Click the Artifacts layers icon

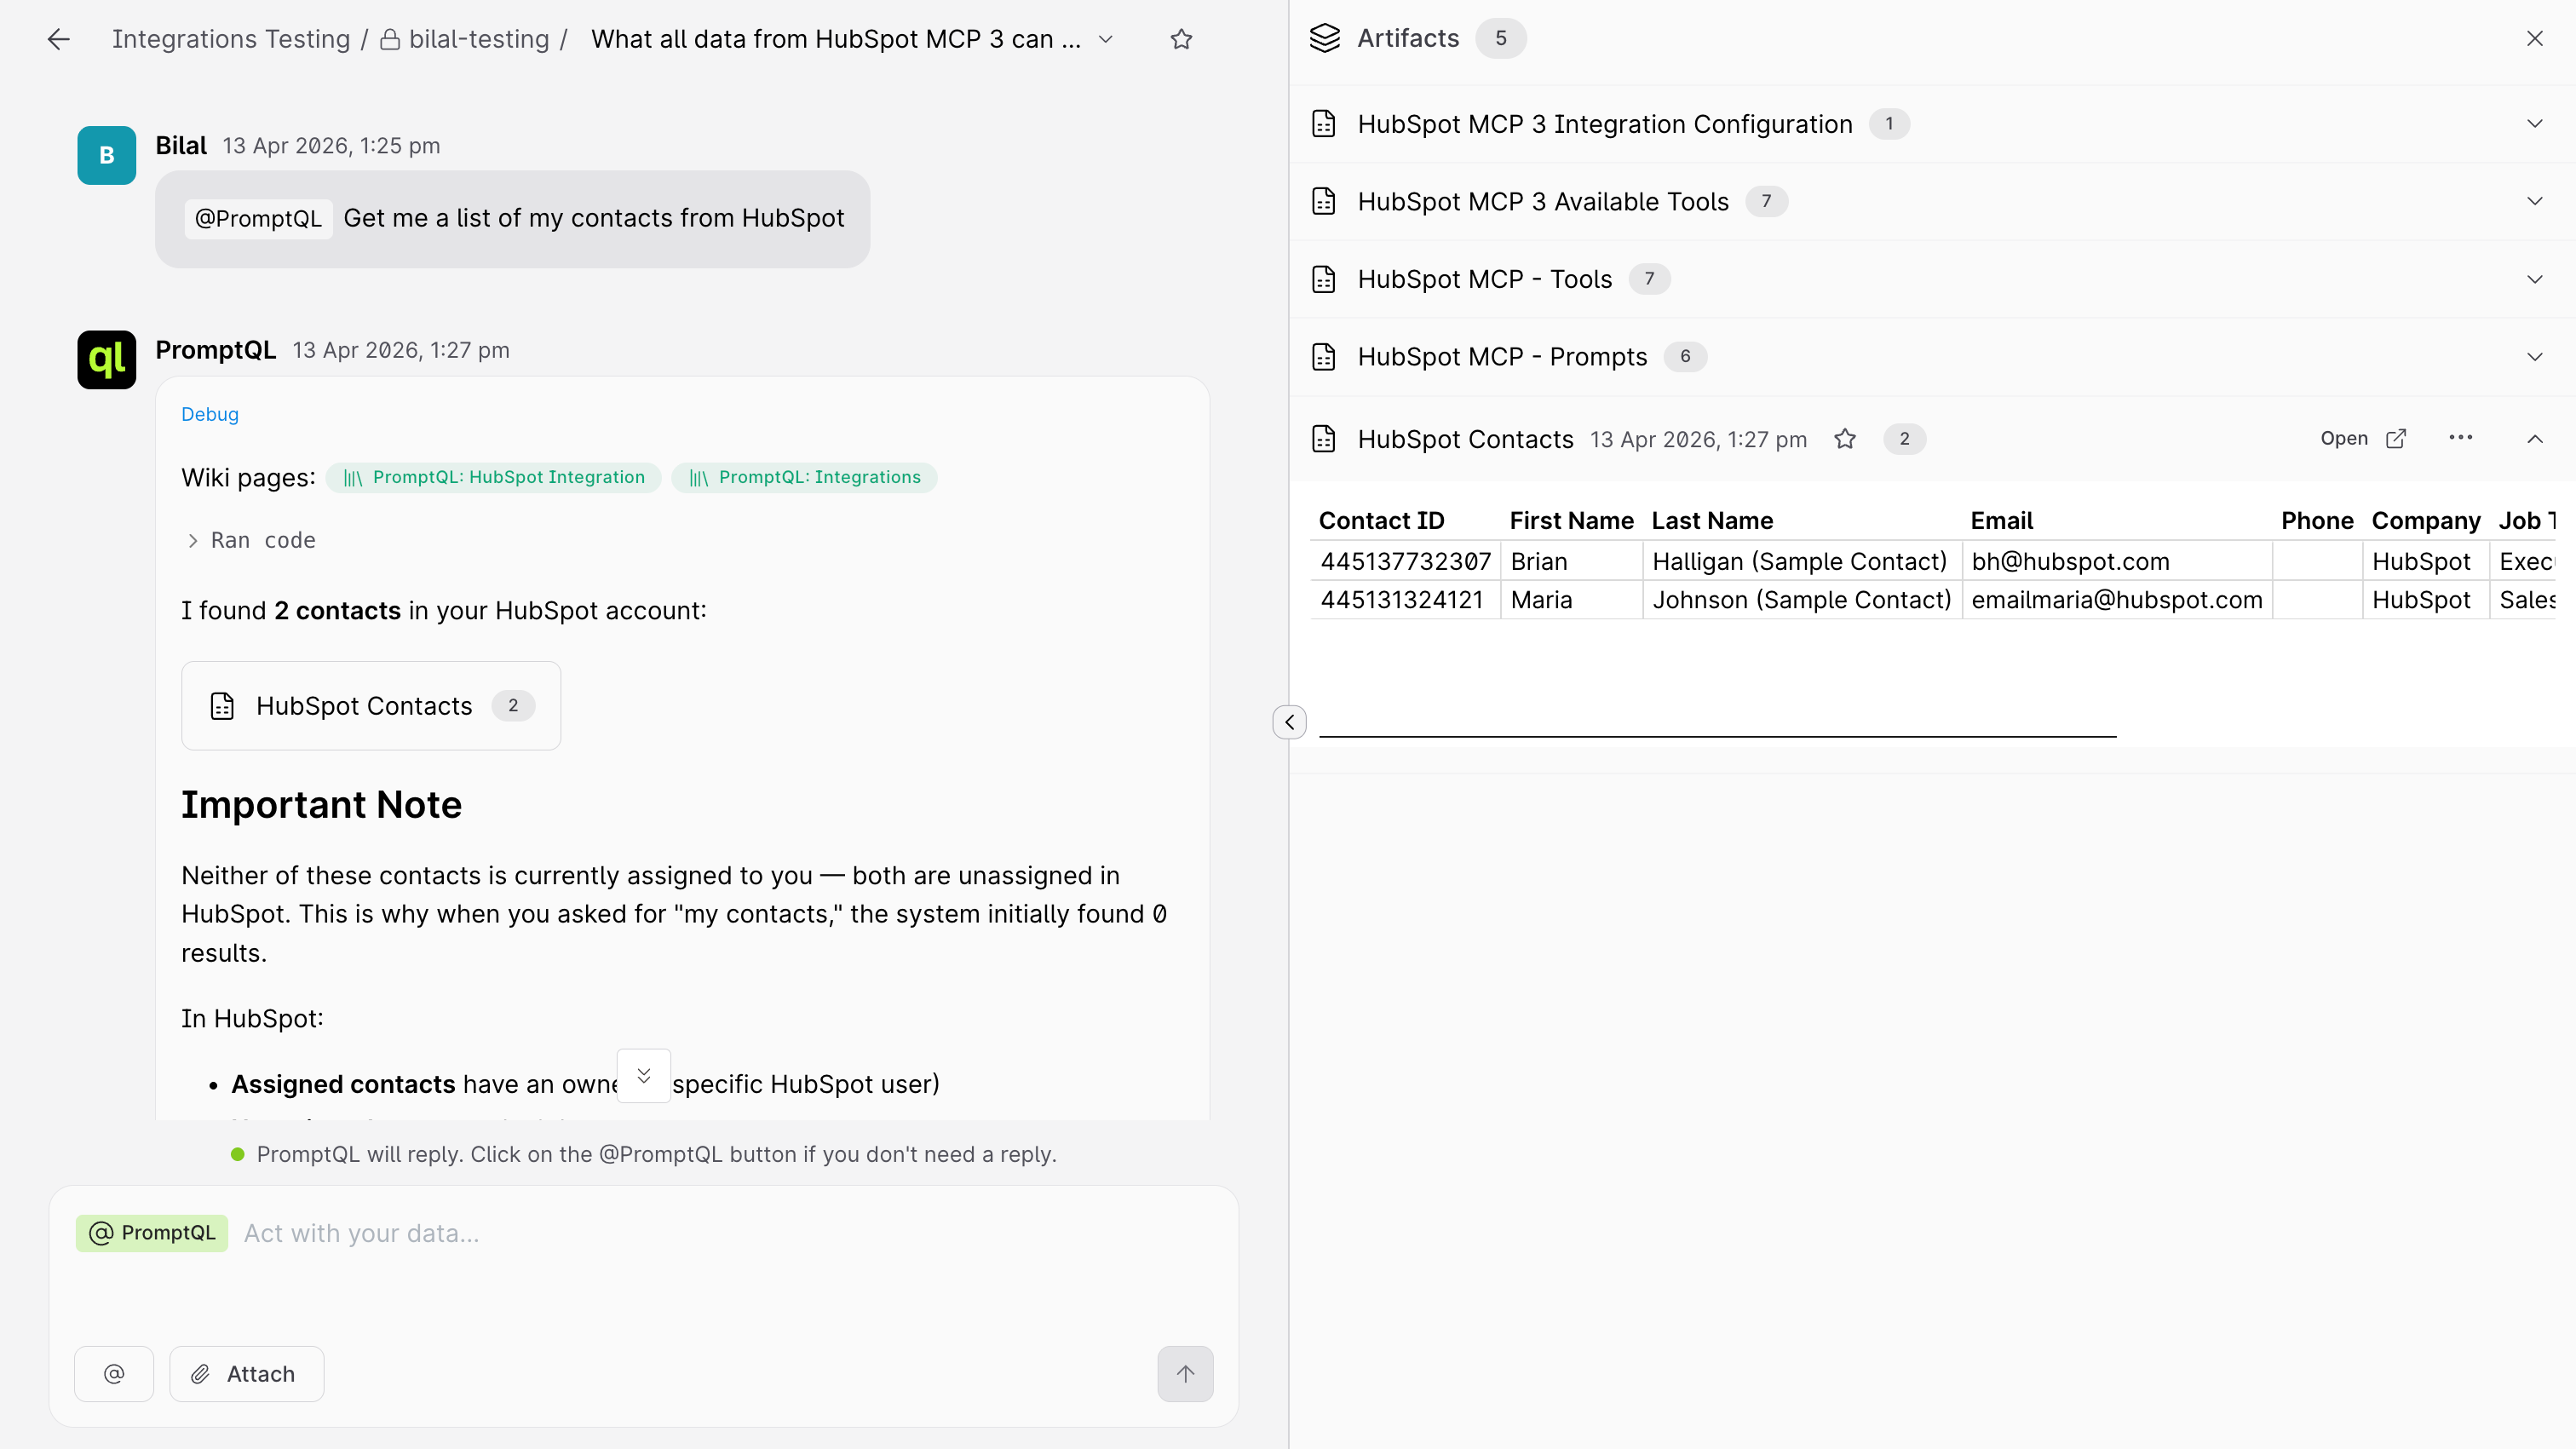(x=1325, y=38)
